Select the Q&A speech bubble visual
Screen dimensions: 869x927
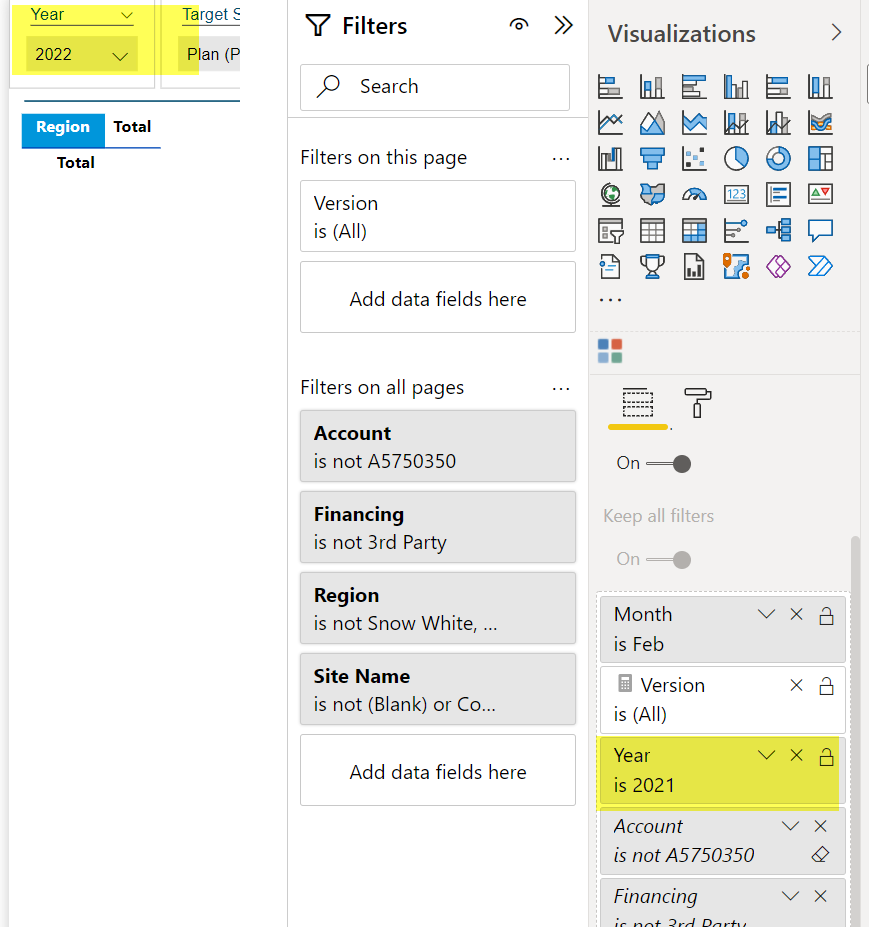coord(821,231)
